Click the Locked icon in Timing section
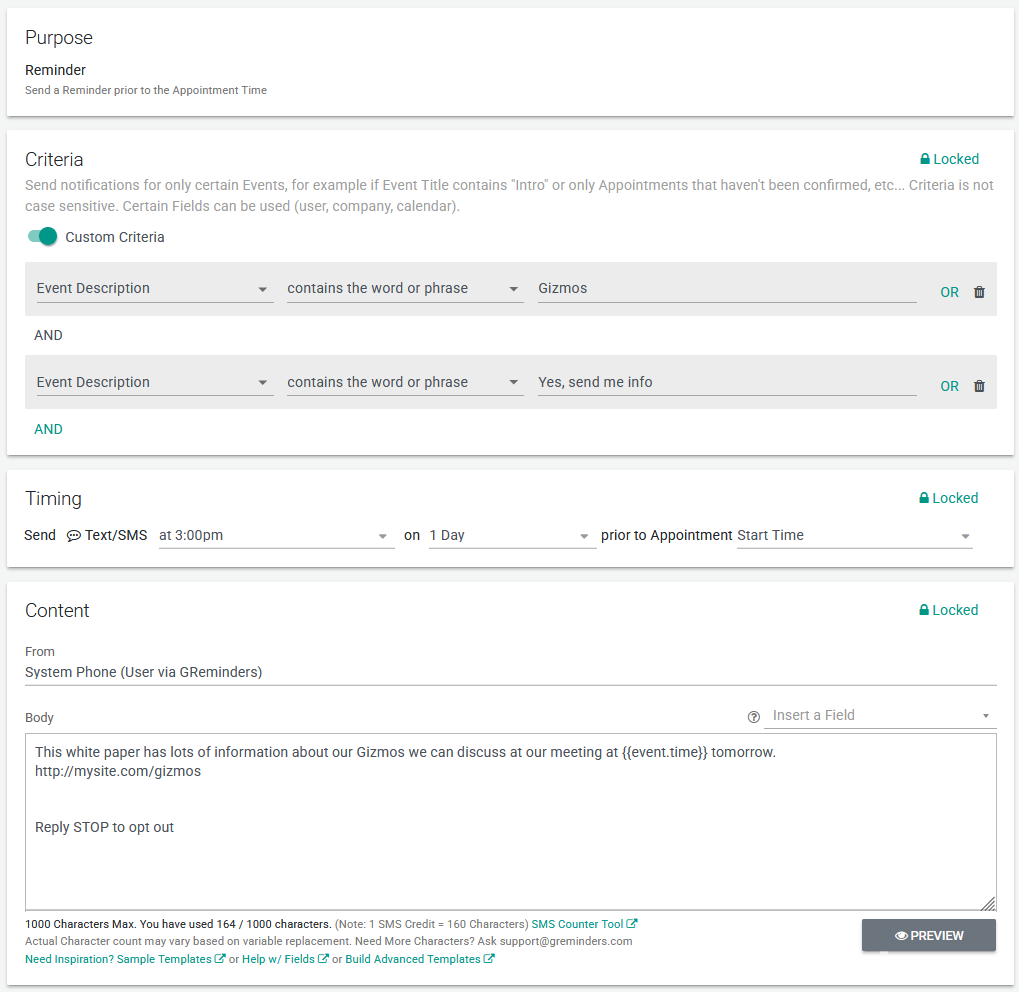Viewport: 1019px width, 992px height. pos(925,498)
